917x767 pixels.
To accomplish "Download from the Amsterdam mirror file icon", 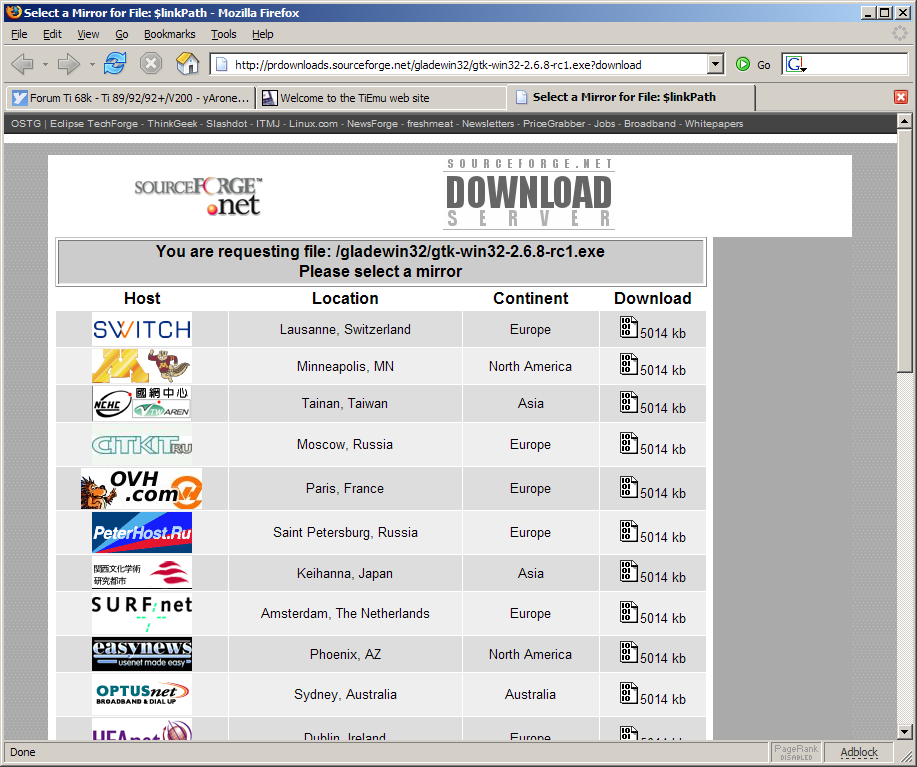I will click(x=629, y=612).
